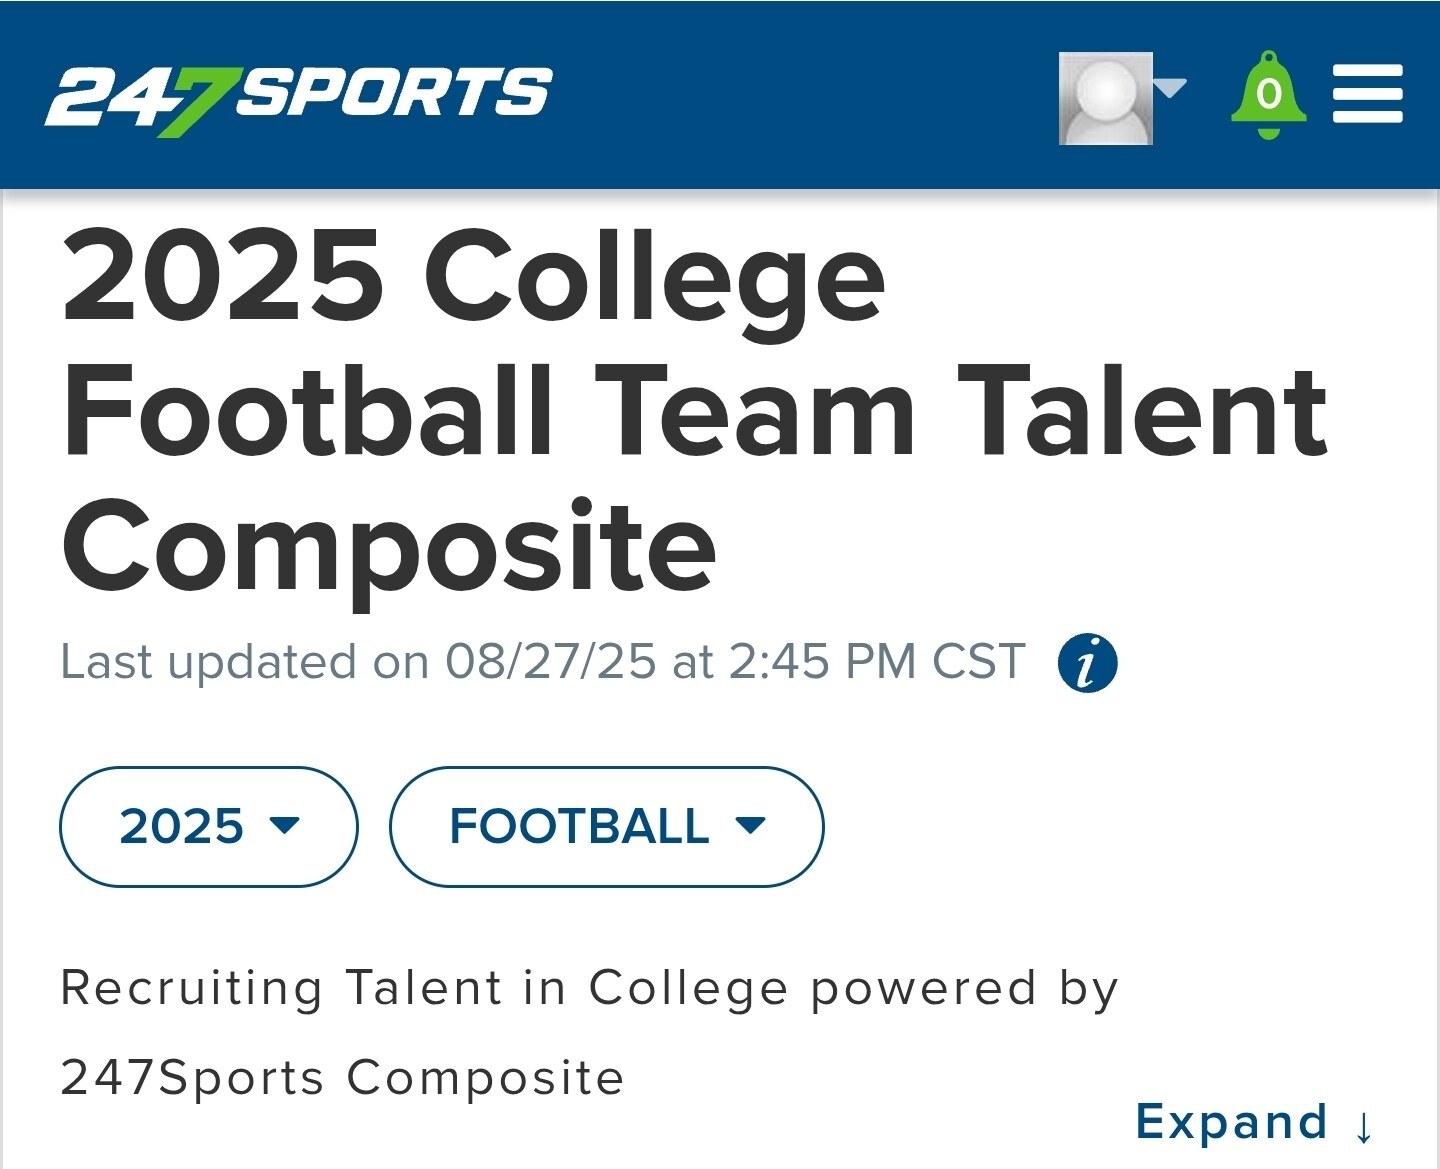Open the green notifications bell
1440x1169 pixels.
(x=1269, y=95)
